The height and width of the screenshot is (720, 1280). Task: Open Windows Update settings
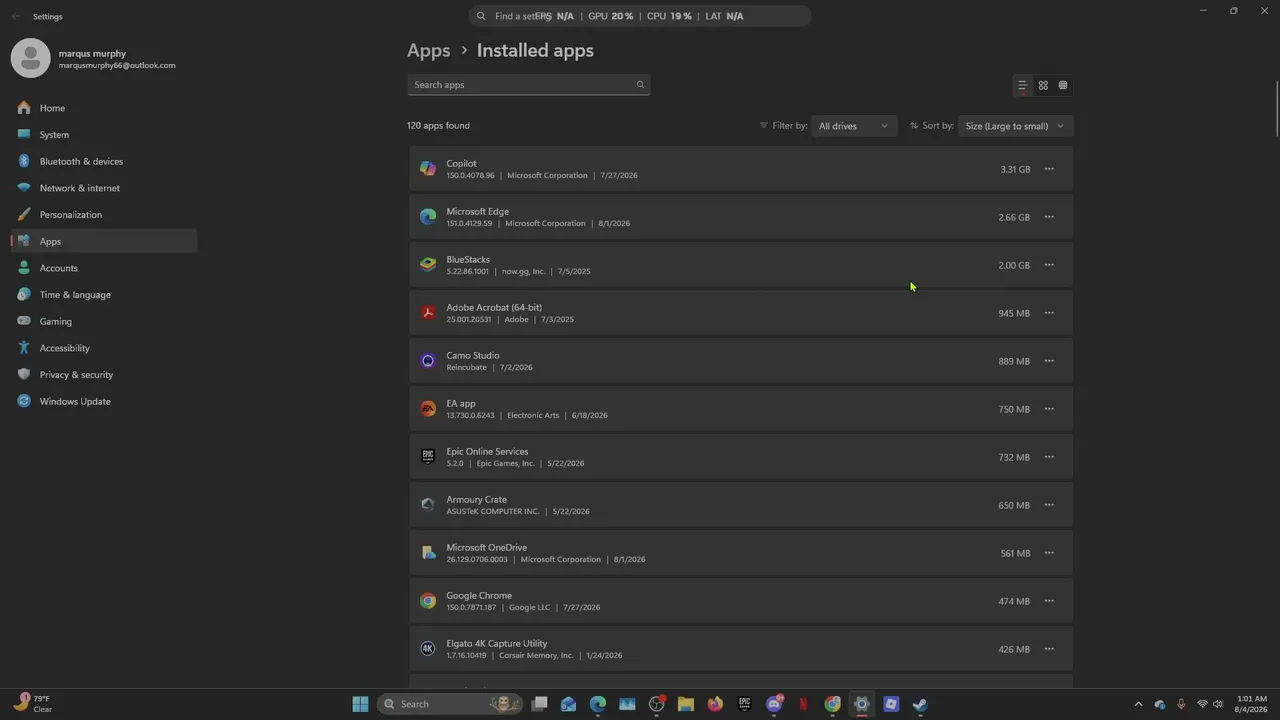coord(104,401)
